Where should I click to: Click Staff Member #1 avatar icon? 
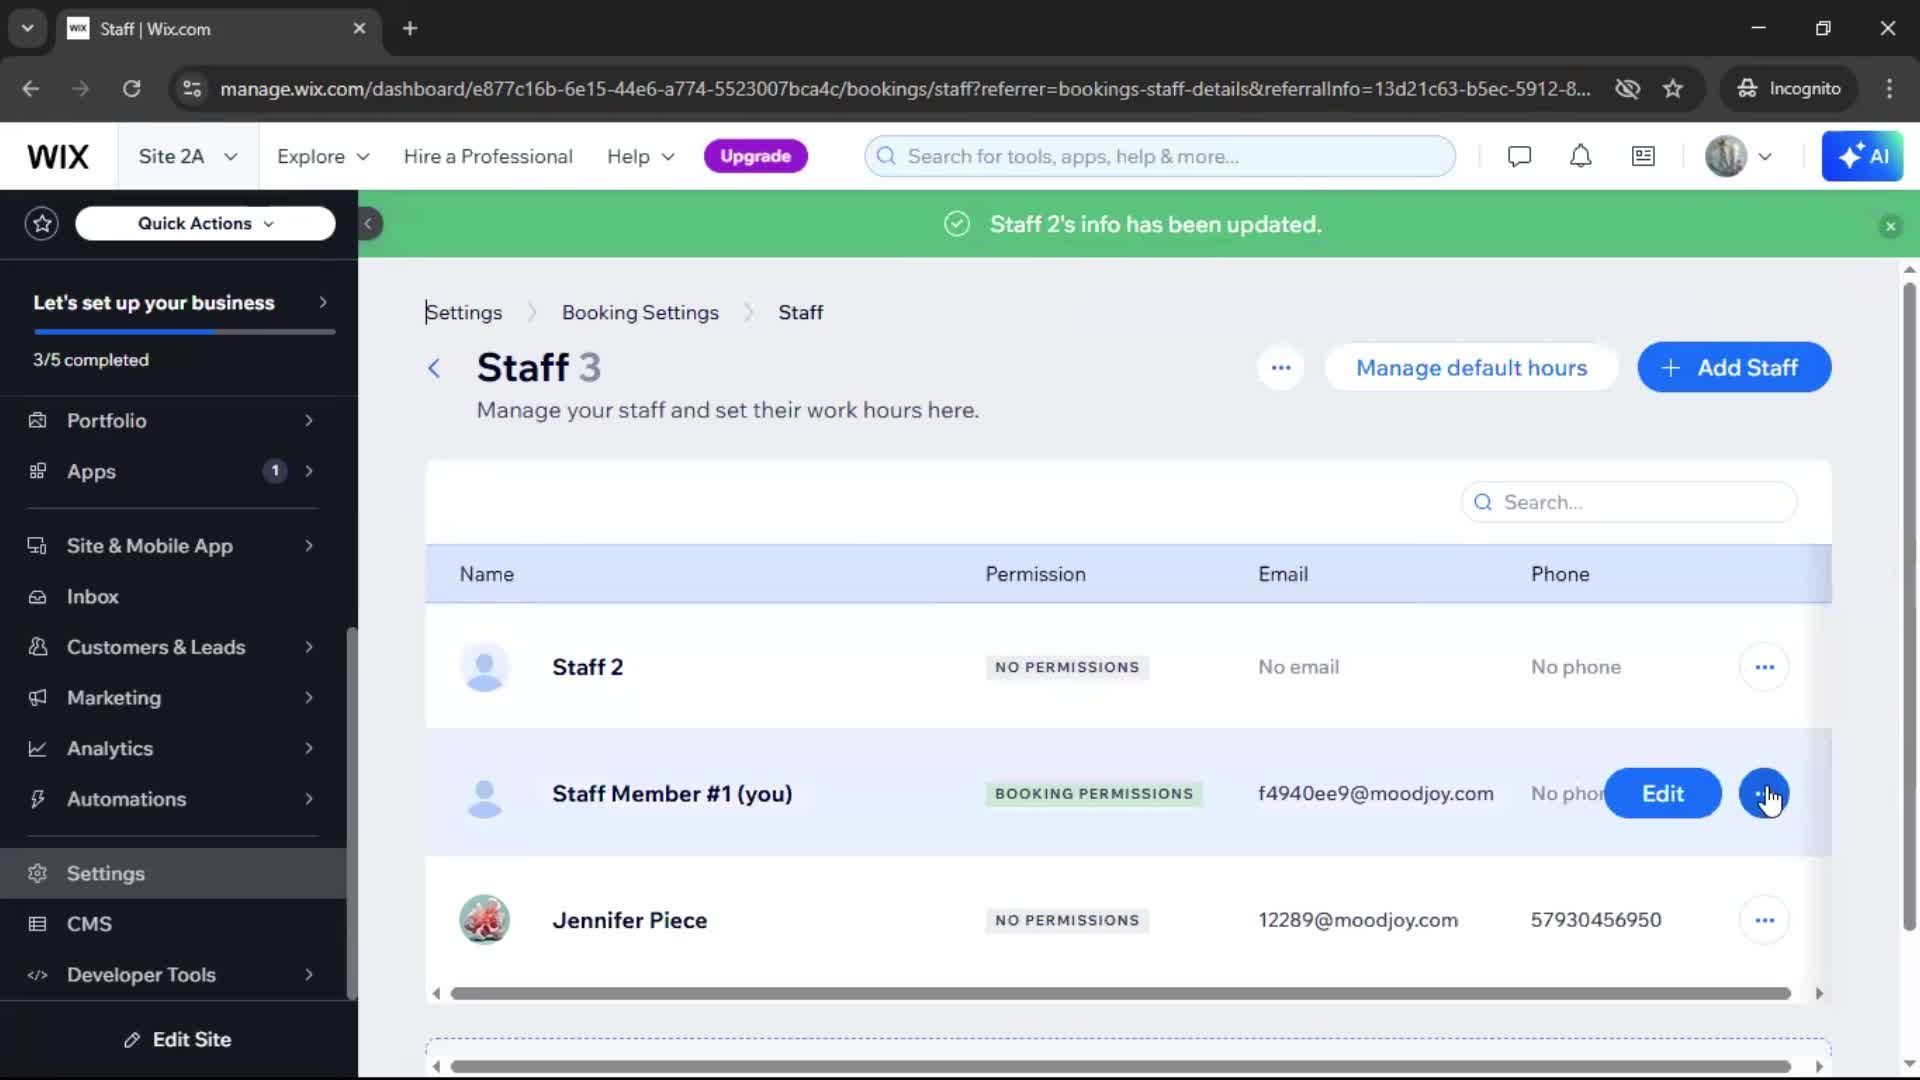pos(485,794)
